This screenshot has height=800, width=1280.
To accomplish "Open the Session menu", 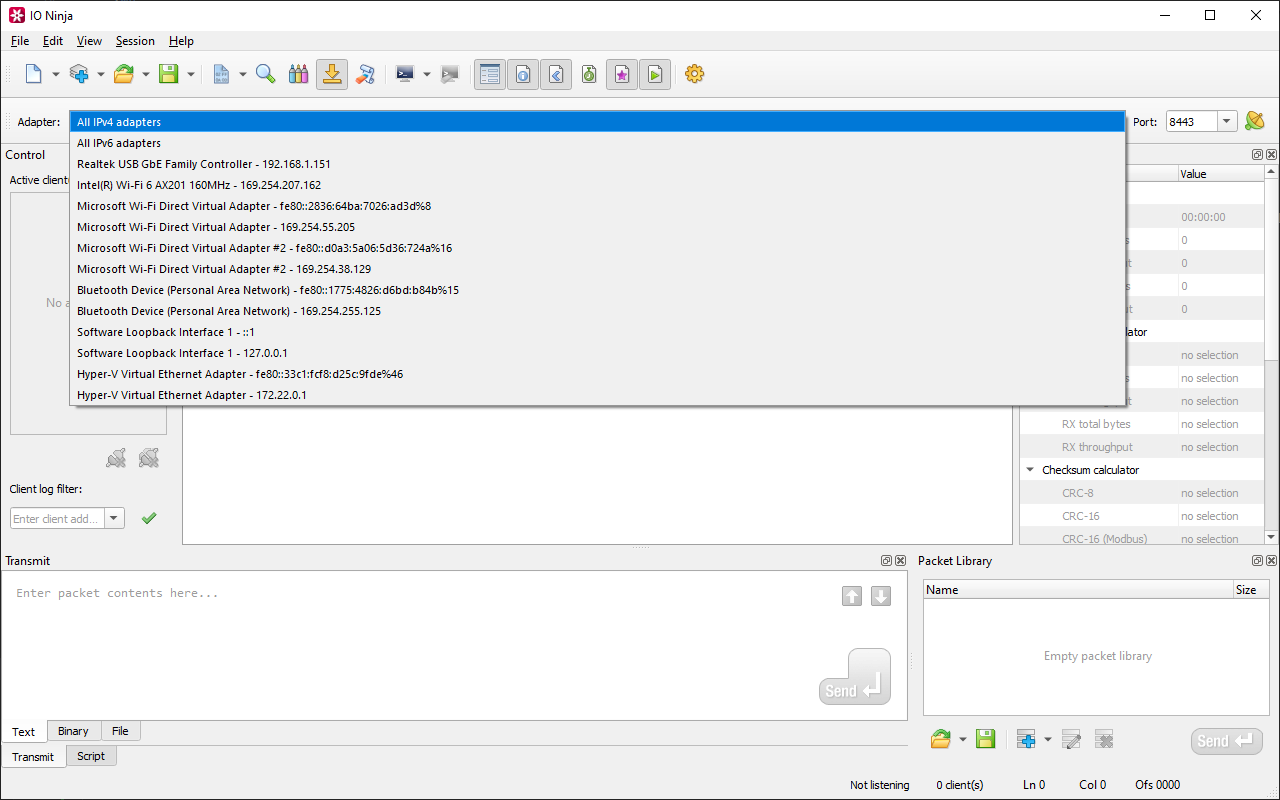I will click(x=135, y=41).
